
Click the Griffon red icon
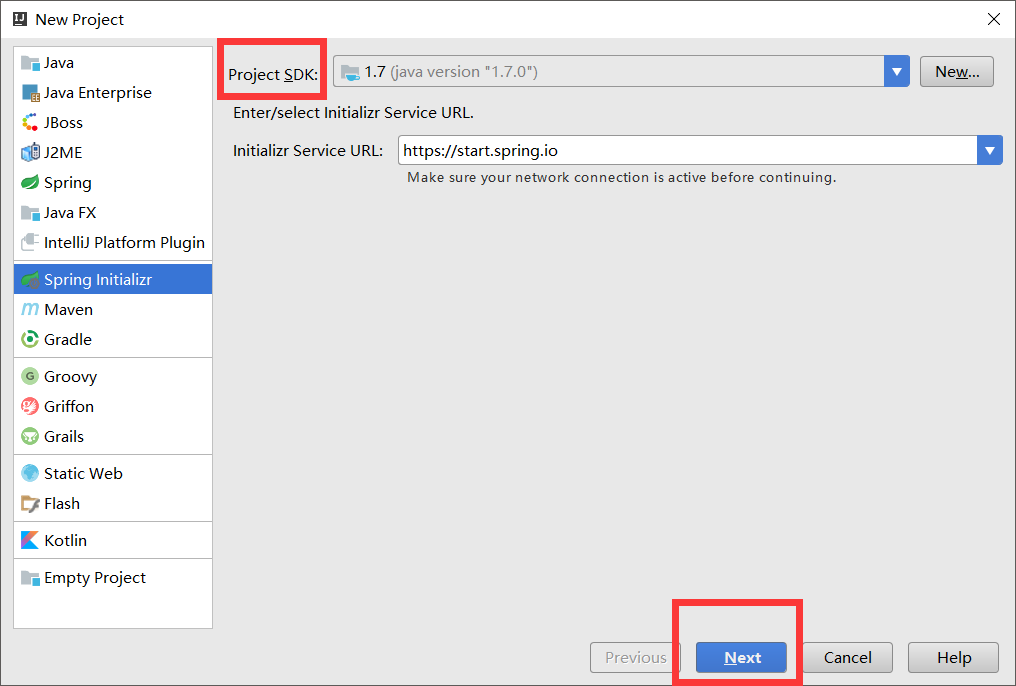[30, 406]
